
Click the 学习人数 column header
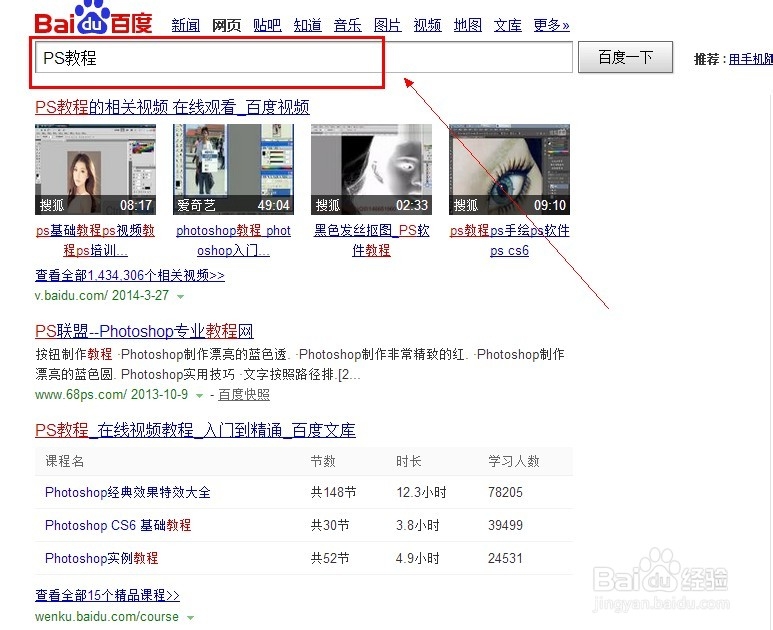pyautogui.click(x=514, y=461)
